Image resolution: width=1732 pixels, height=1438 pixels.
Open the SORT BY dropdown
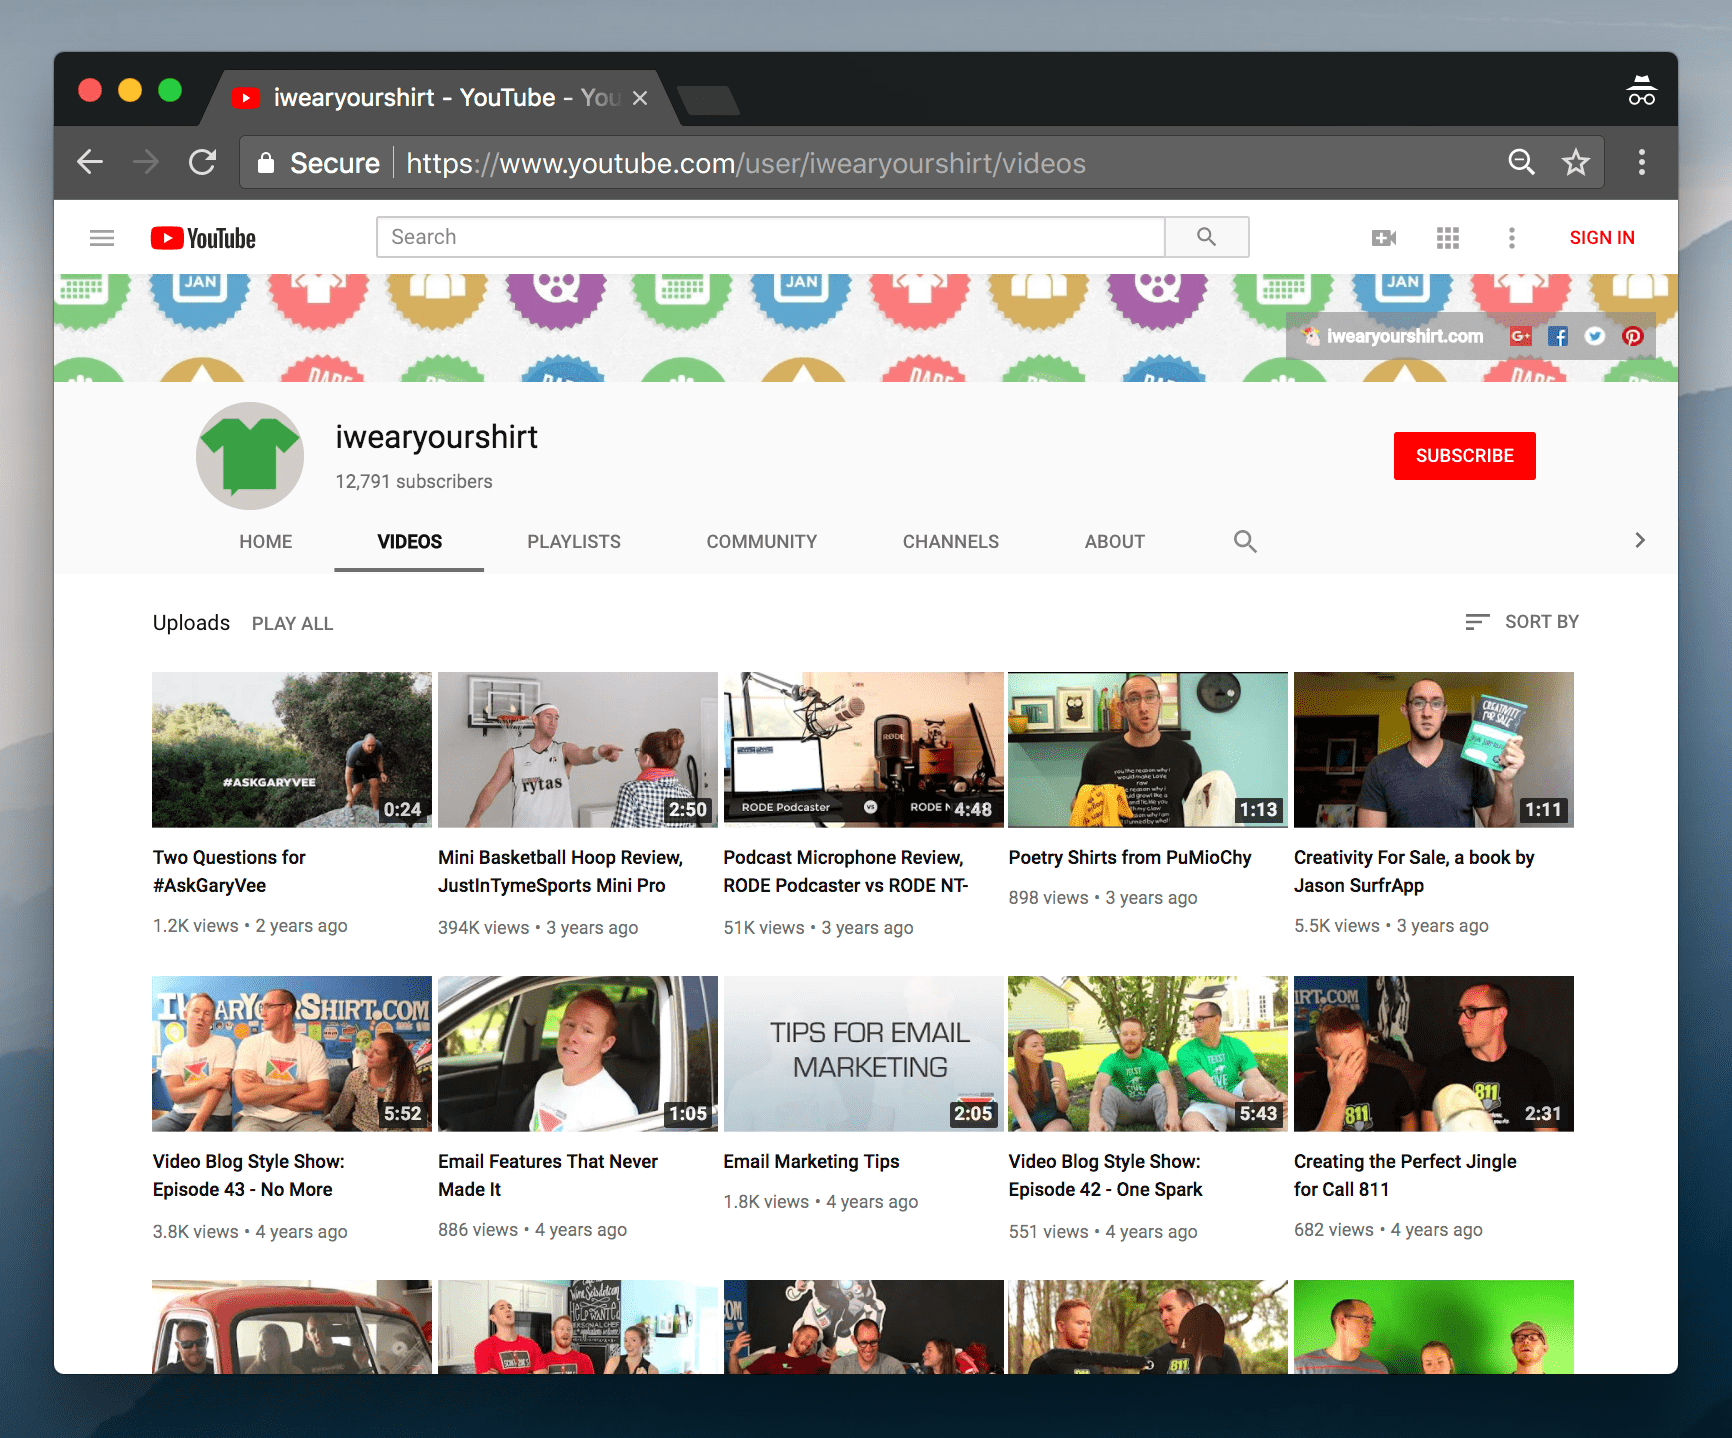[x=1522, y=622]
